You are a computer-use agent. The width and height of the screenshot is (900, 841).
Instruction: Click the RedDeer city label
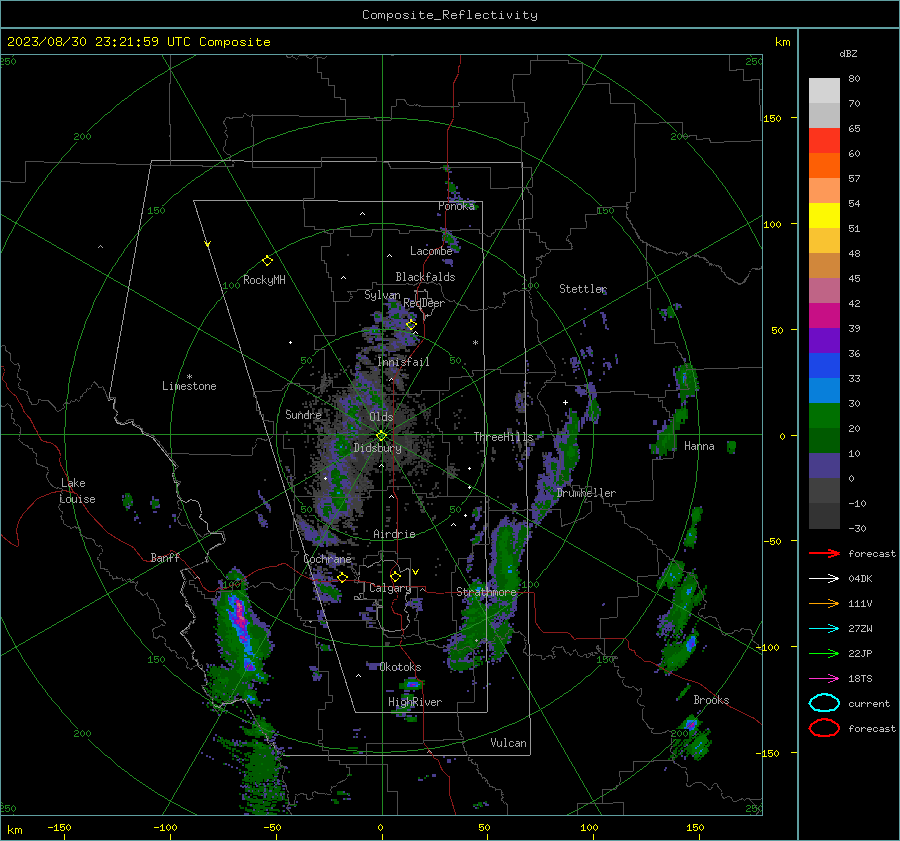[x=424, y=303]
